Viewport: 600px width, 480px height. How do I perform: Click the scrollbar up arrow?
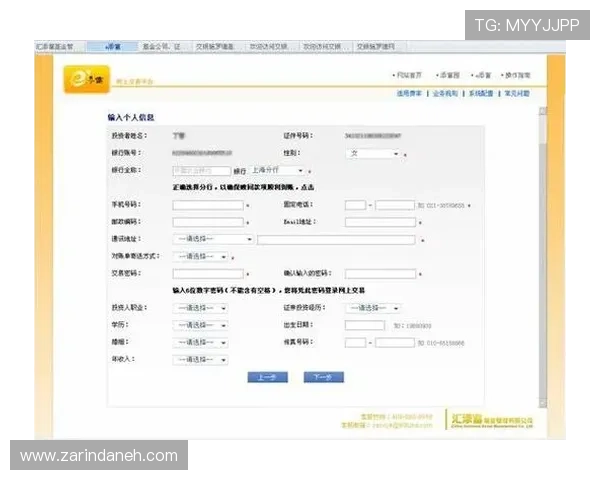543,111
